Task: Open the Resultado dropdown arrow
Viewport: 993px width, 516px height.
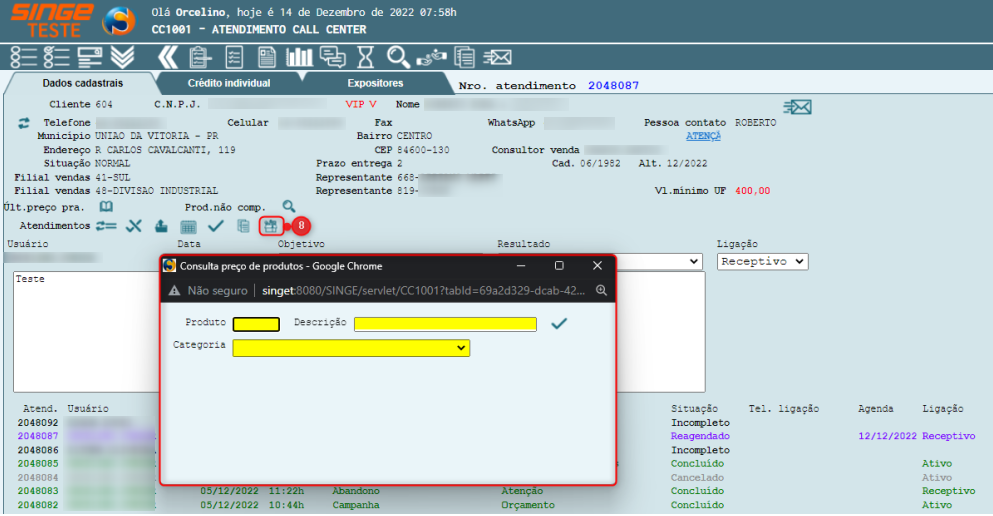Action: tap(694, 261)
